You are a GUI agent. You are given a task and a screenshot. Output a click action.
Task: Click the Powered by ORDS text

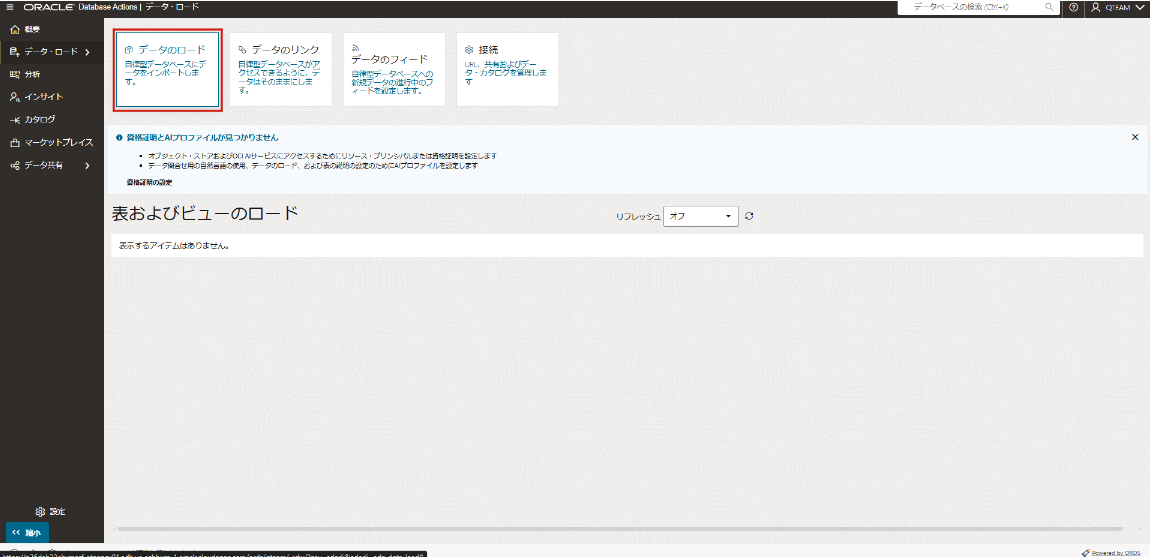coord(1115,553)
